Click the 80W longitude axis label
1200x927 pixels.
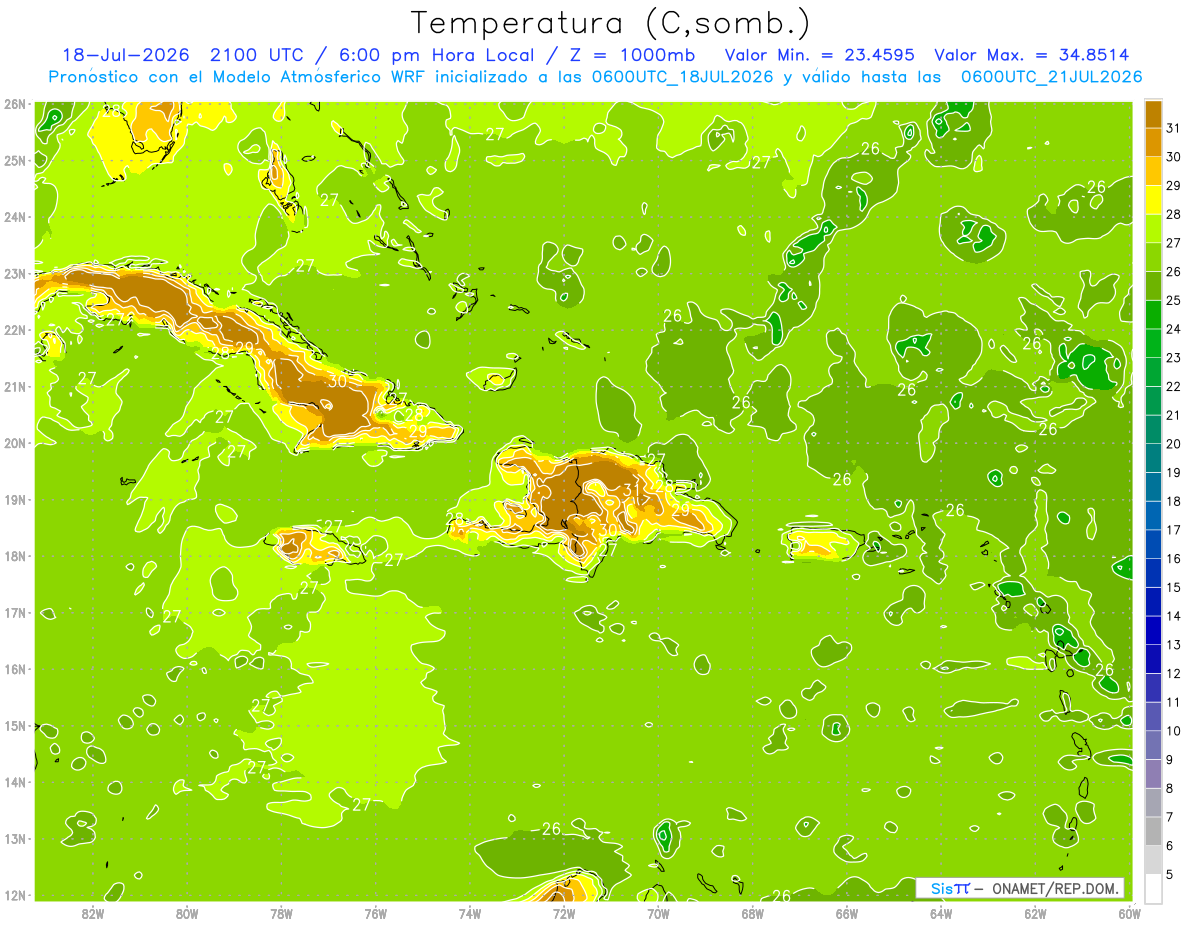click(186, 914)
